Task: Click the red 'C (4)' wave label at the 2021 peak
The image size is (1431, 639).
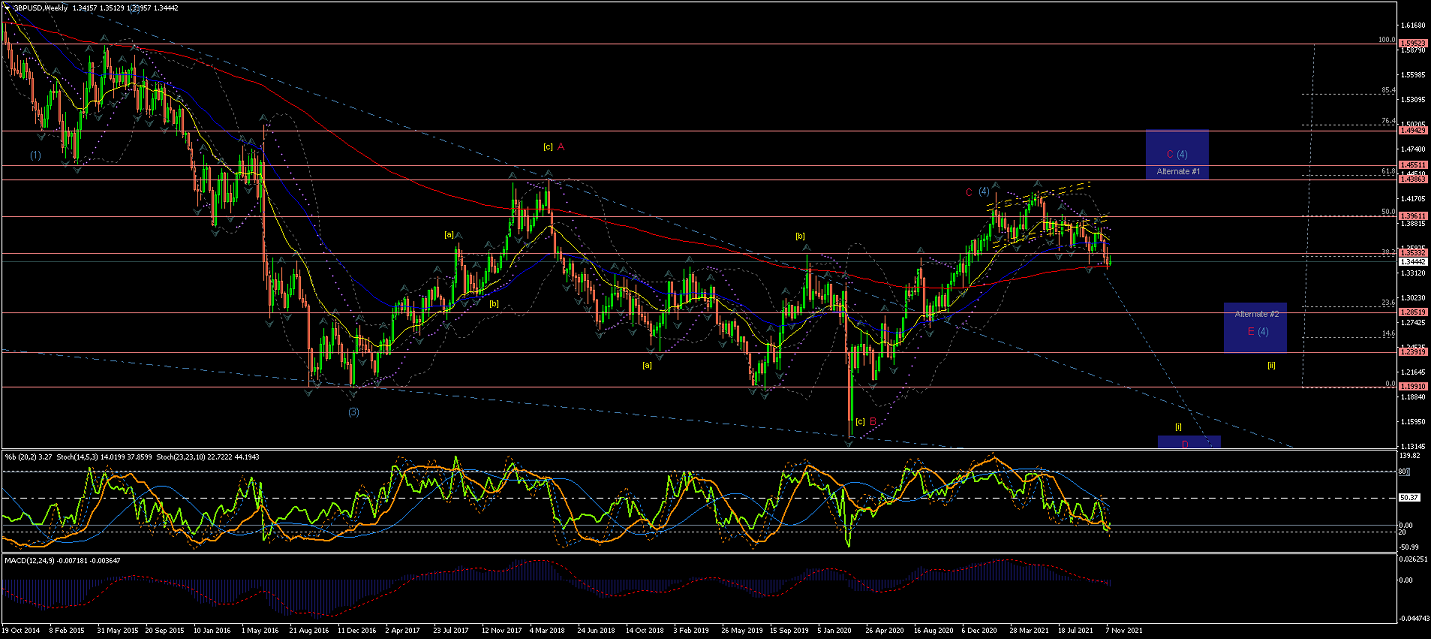Action: coord(977,191)
